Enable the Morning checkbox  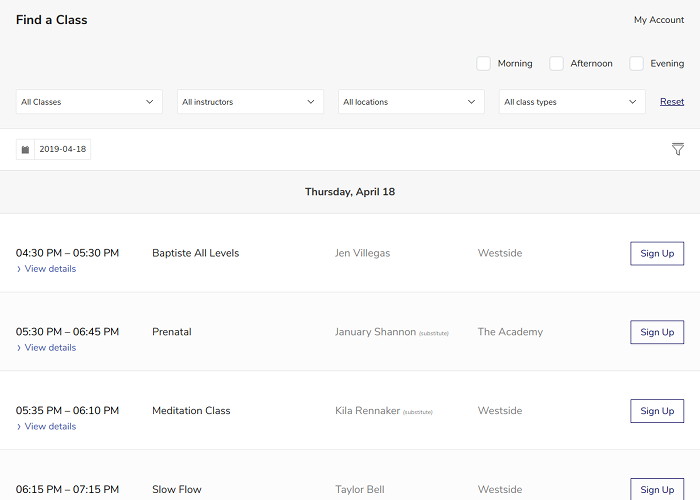[x=483, y=63]
